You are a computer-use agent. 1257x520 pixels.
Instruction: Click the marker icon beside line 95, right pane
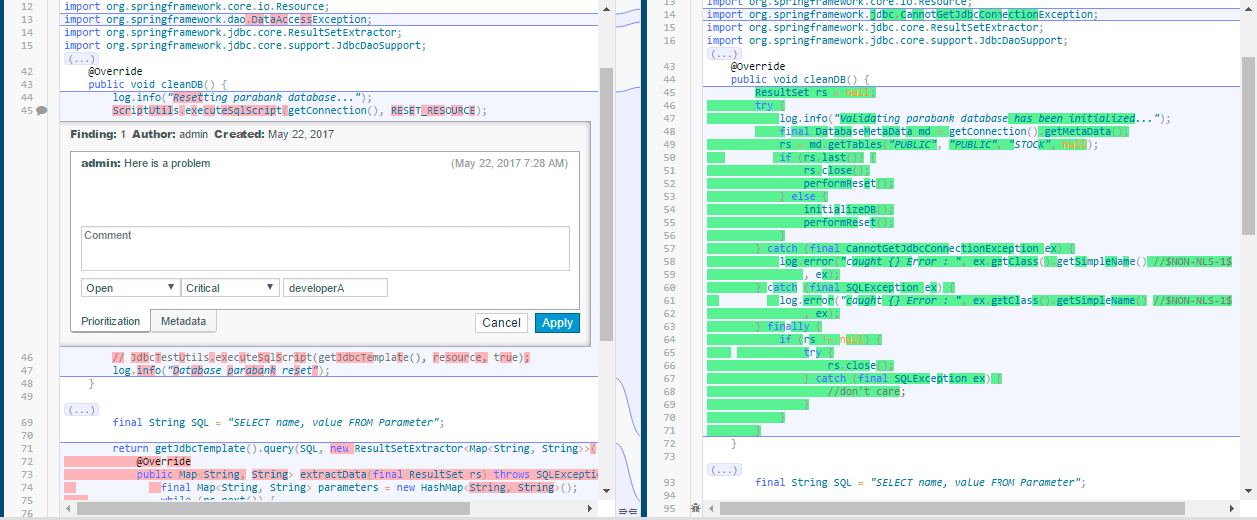[x=694, y=509]
